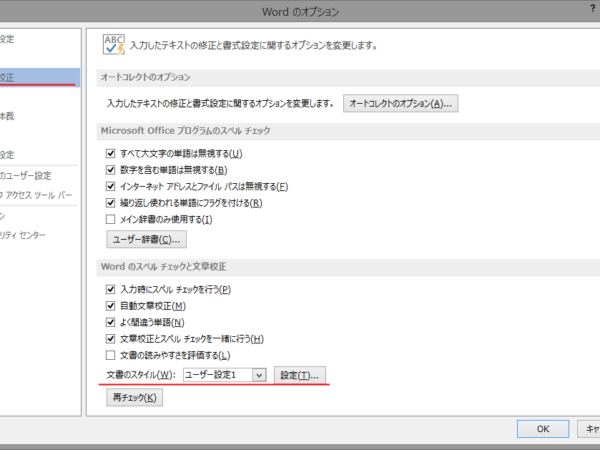
Task: Confirm with the OK button
Action: (543, 429)
